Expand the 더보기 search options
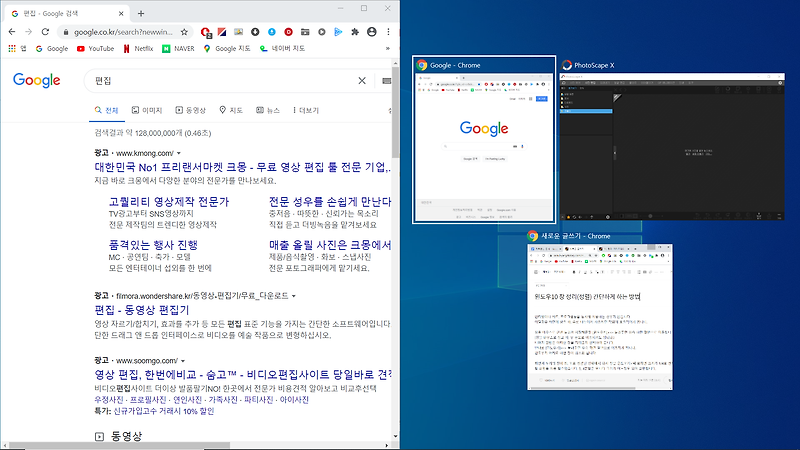Image resolution: width=800 pixels, height=450 pixels. coord(306,110)
